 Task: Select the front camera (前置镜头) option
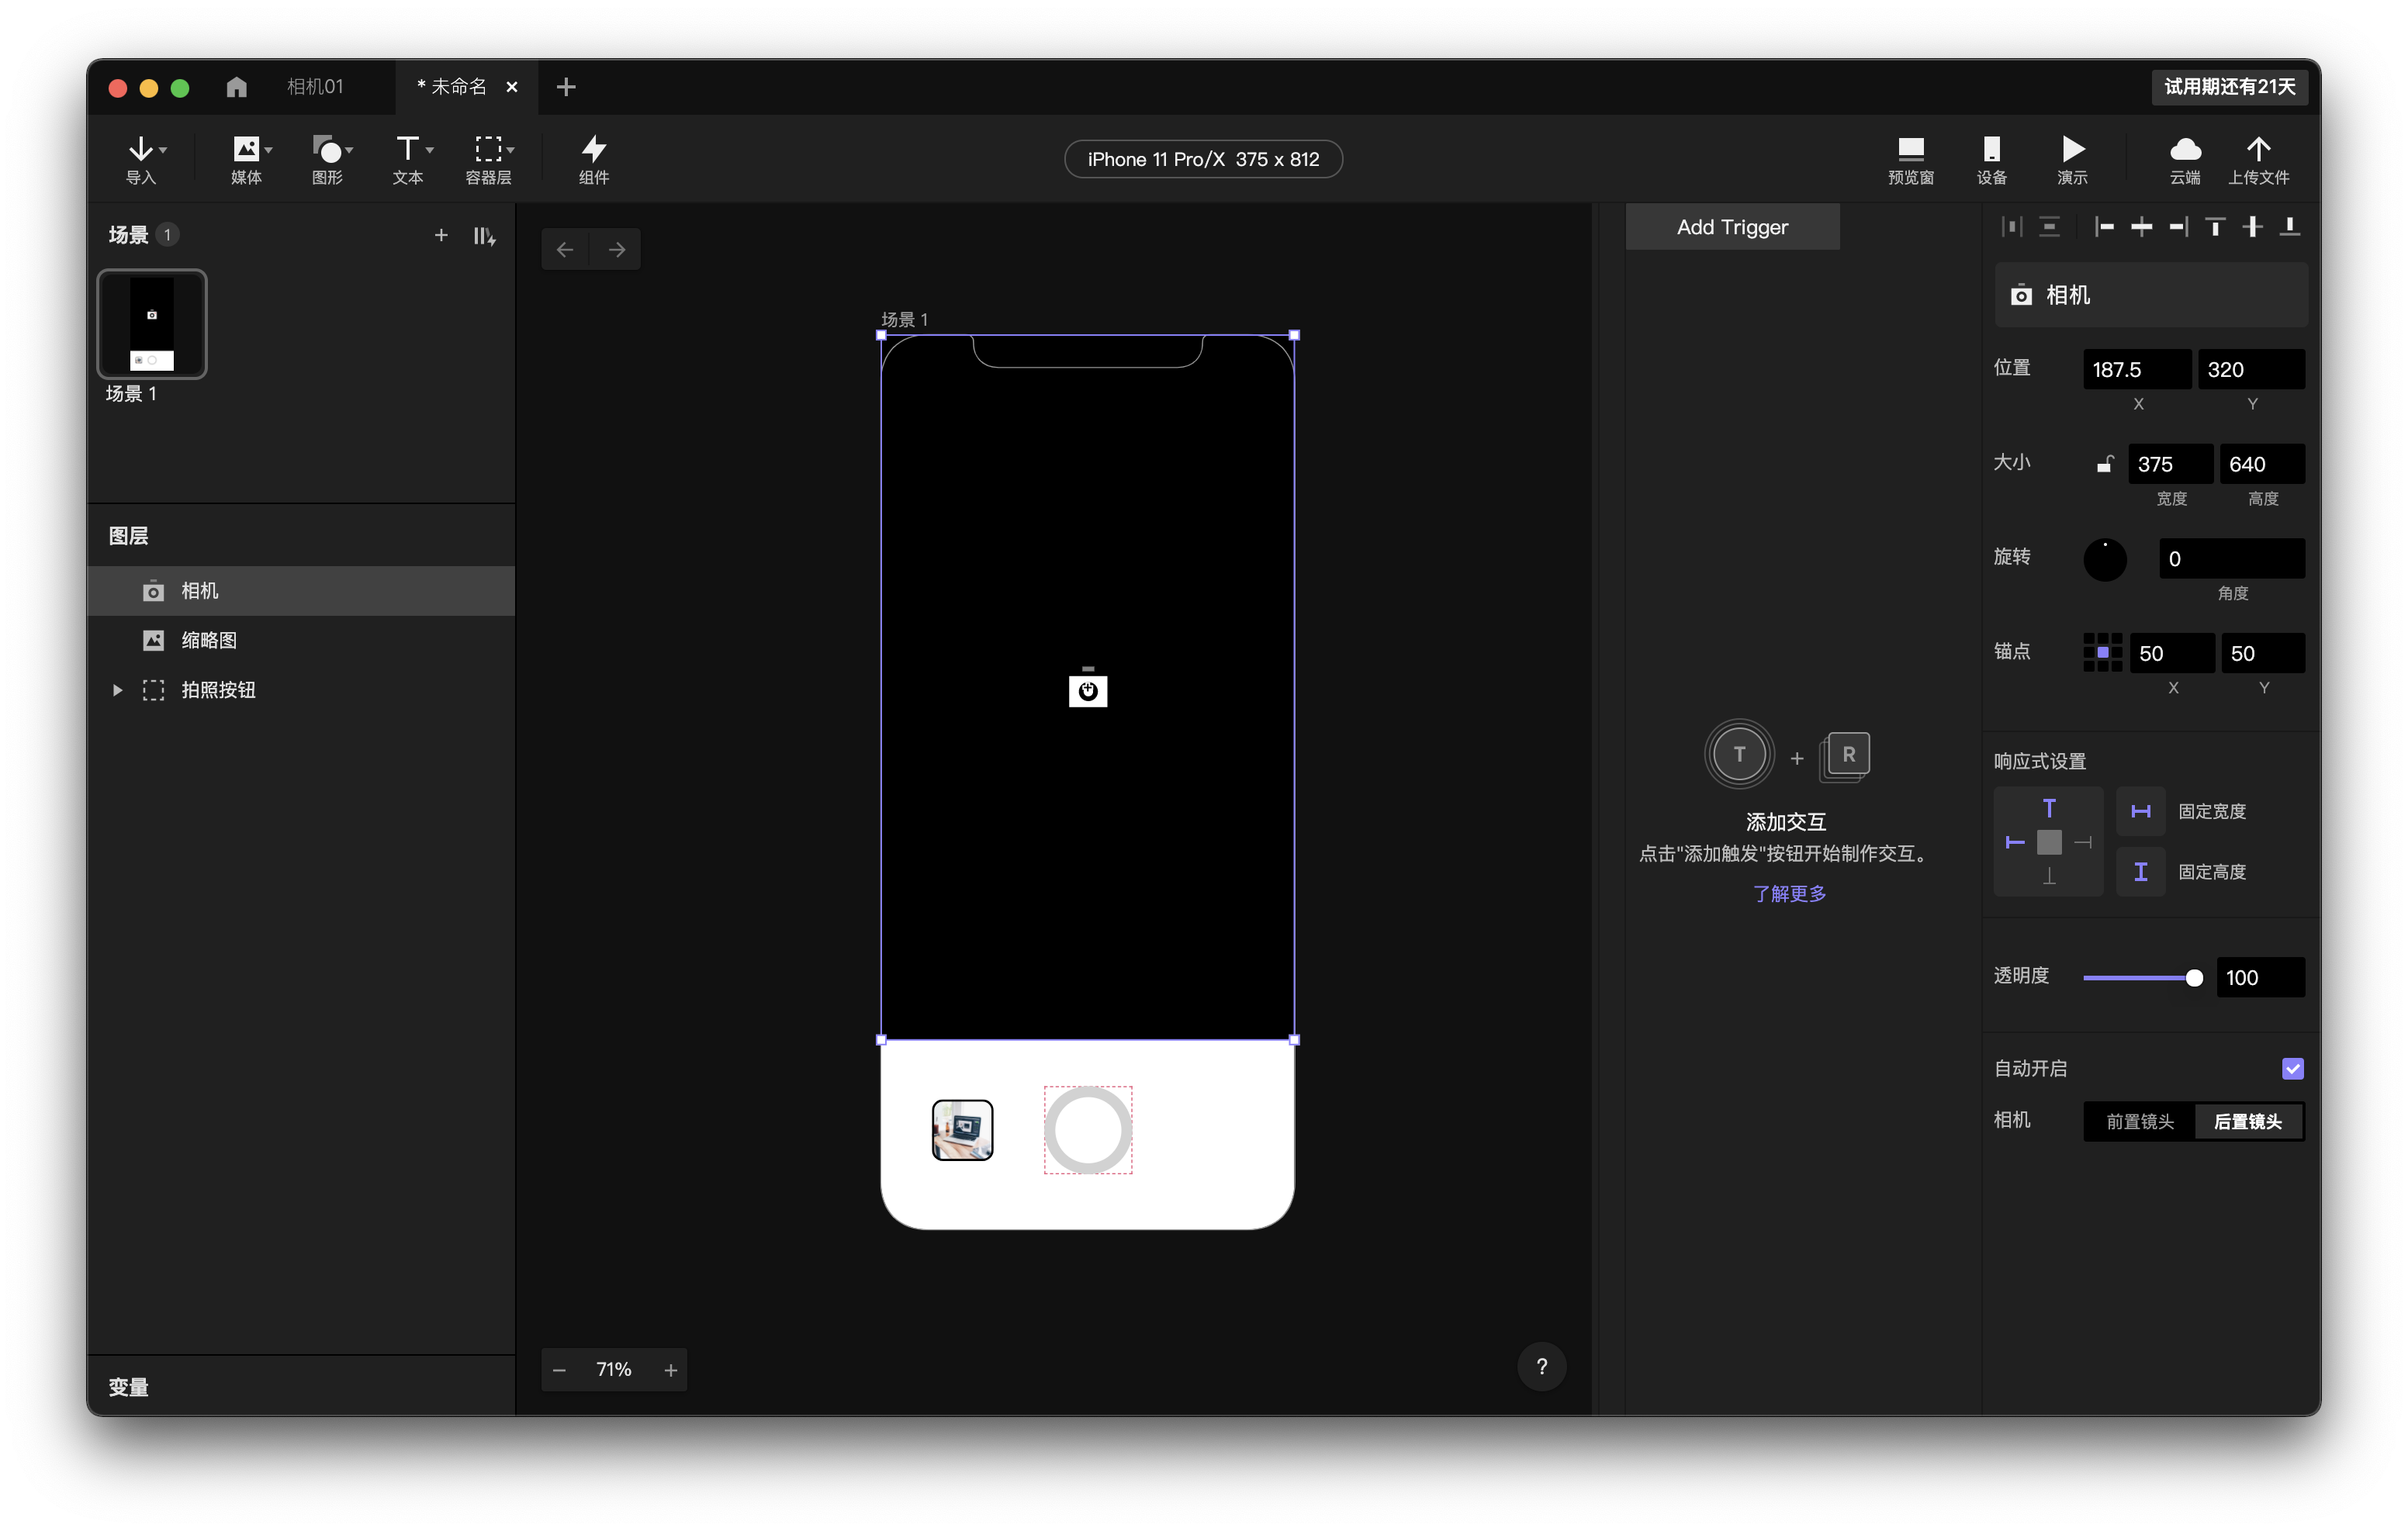tap(2139, 1121)
